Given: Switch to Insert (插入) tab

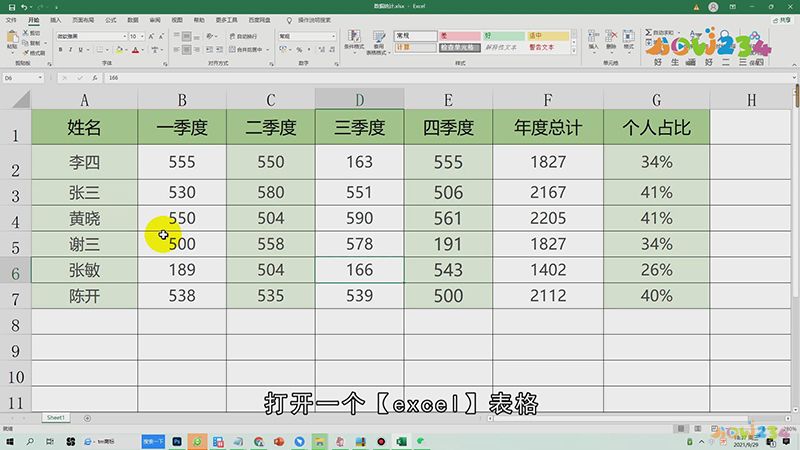Looking at the screenshot, I should point(55,20).
